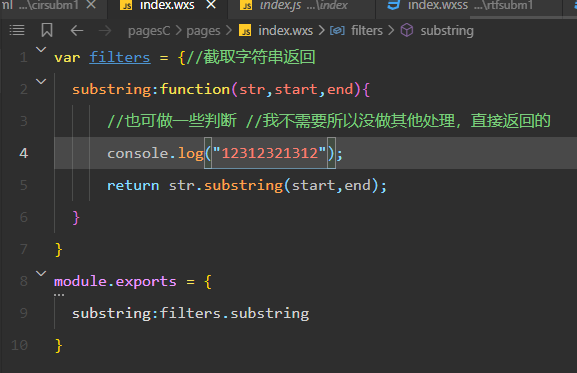
Task: Click console.log on line 4
Action: tap(155, 153)
